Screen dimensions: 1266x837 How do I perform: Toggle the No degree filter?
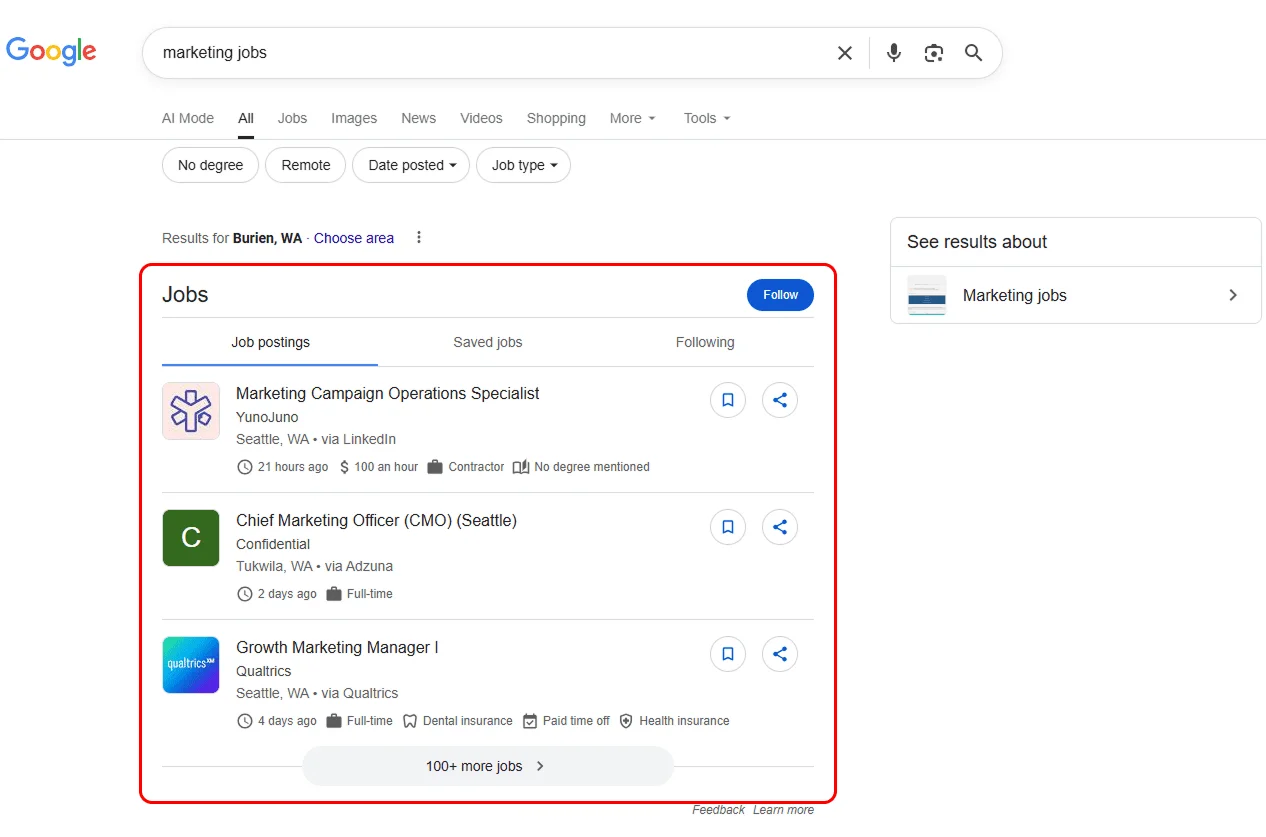point(210,164)
